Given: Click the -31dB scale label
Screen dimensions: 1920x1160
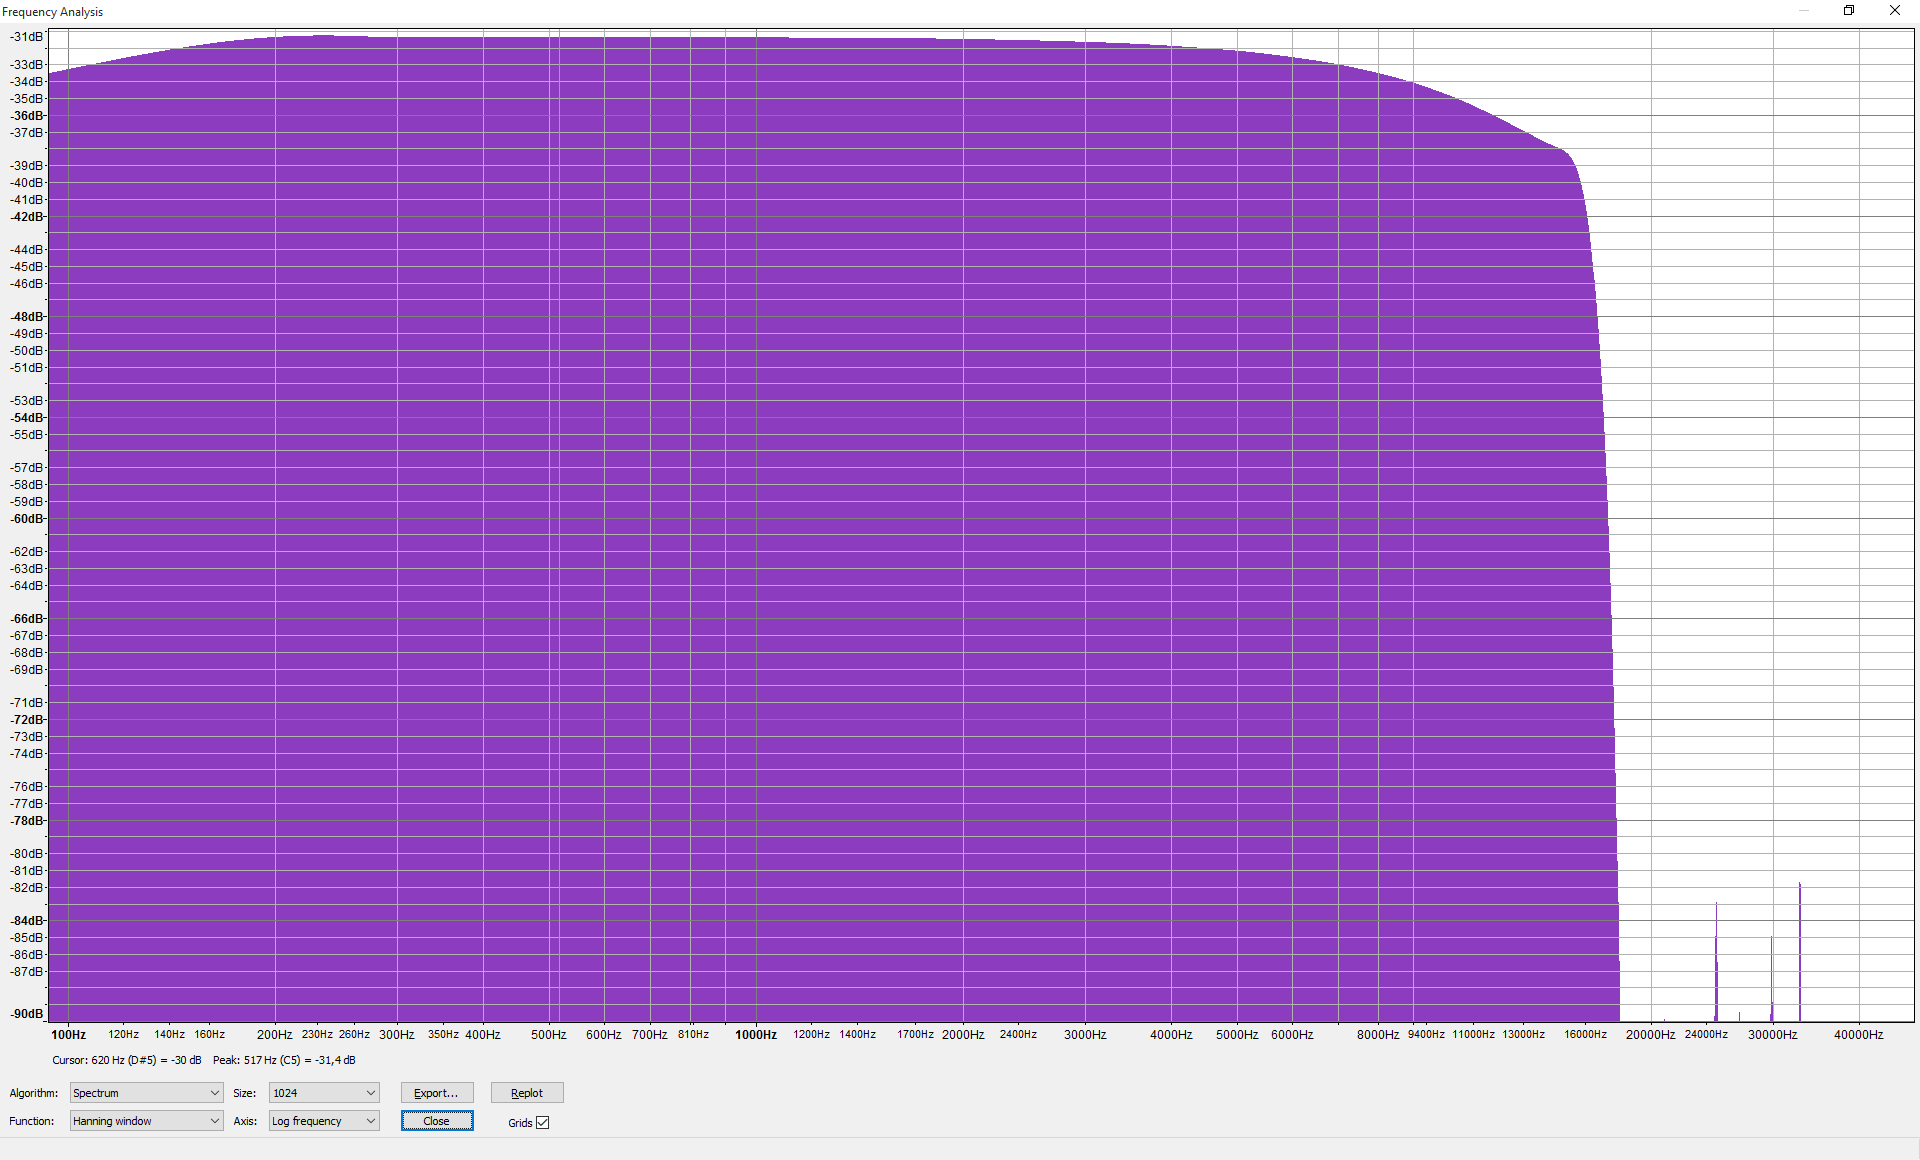Looking at the screenshot, I should tap(27, 37).
